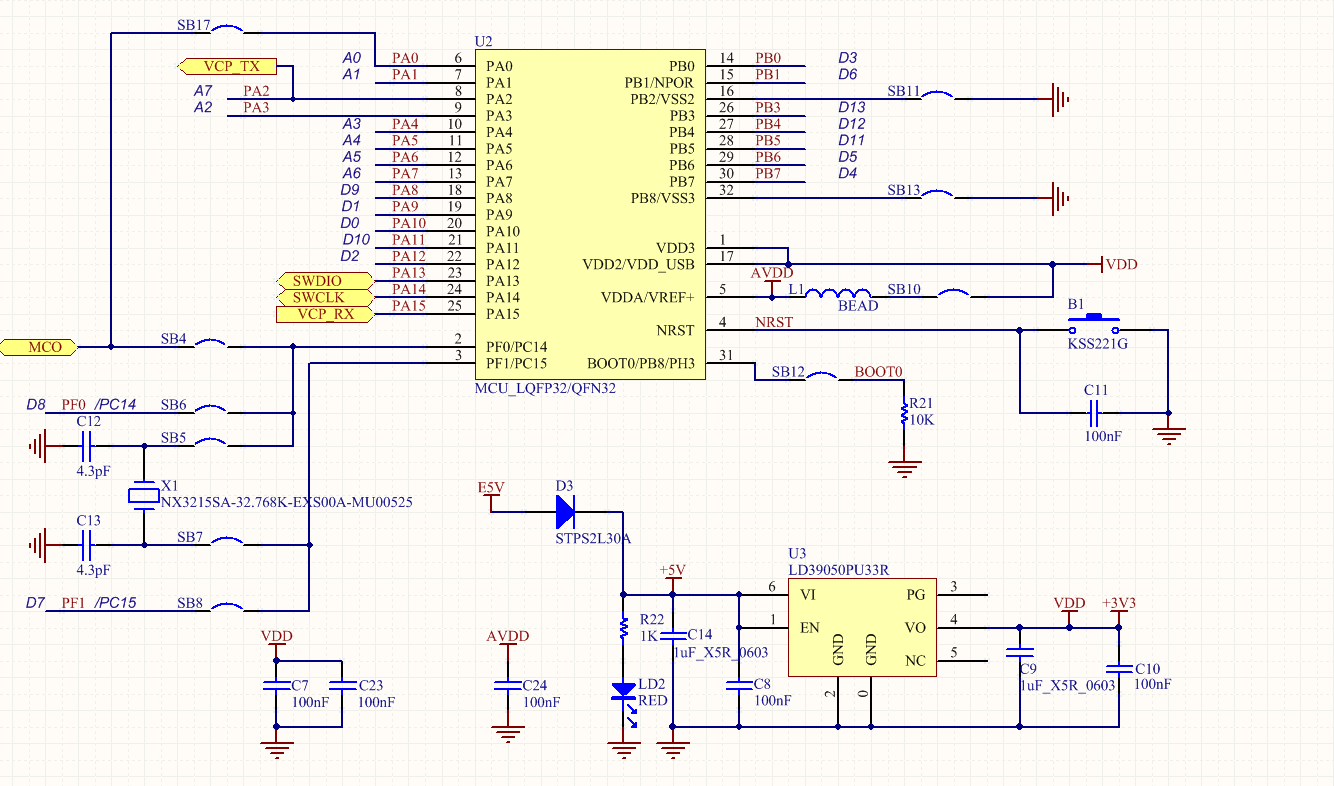Click the ground symbol connected to SB13
Image resolution: width=1334 pixels, height=786 pixels.
pyautogui.click(x=1058, y=198)
